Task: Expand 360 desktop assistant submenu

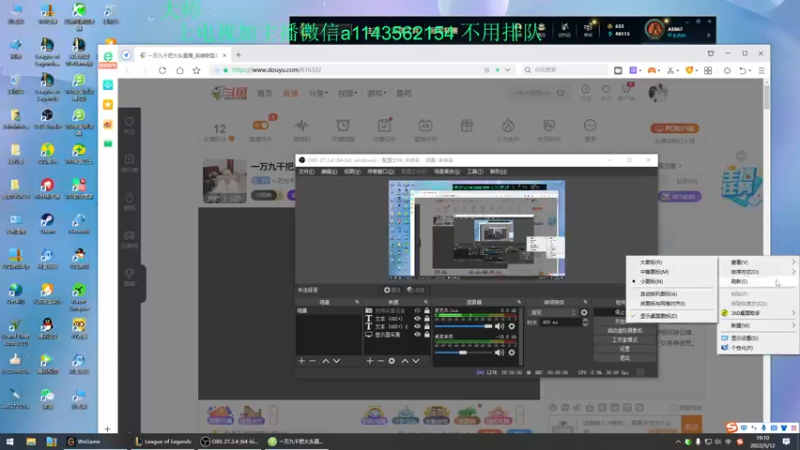Action: click(x=758, y=313)
